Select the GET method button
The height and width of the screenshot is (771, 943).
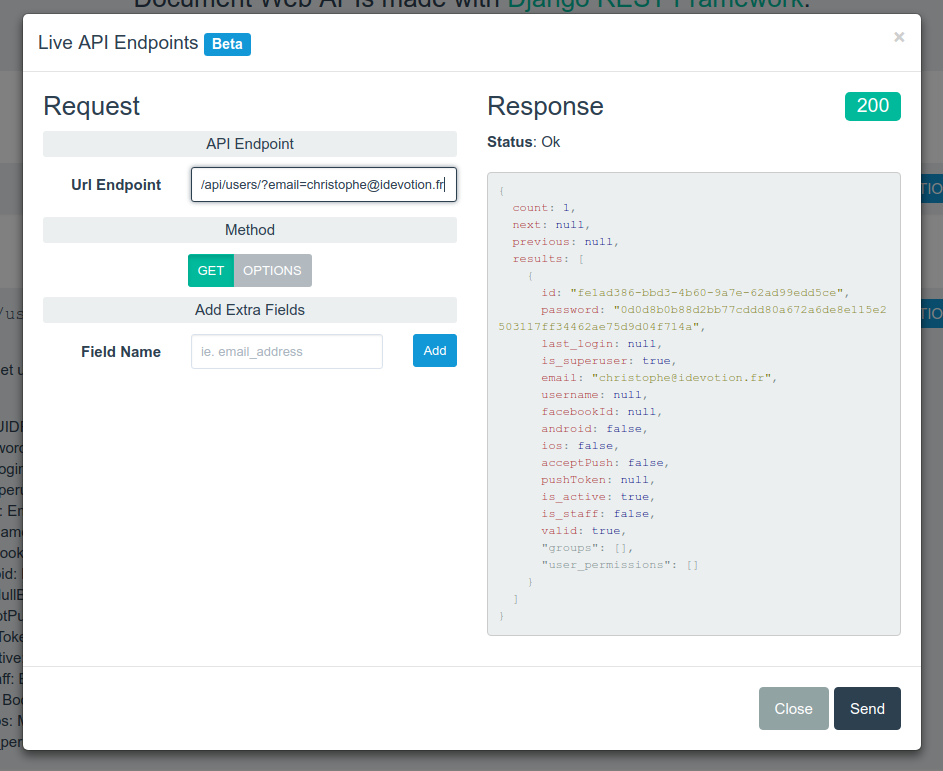point(211,271)
